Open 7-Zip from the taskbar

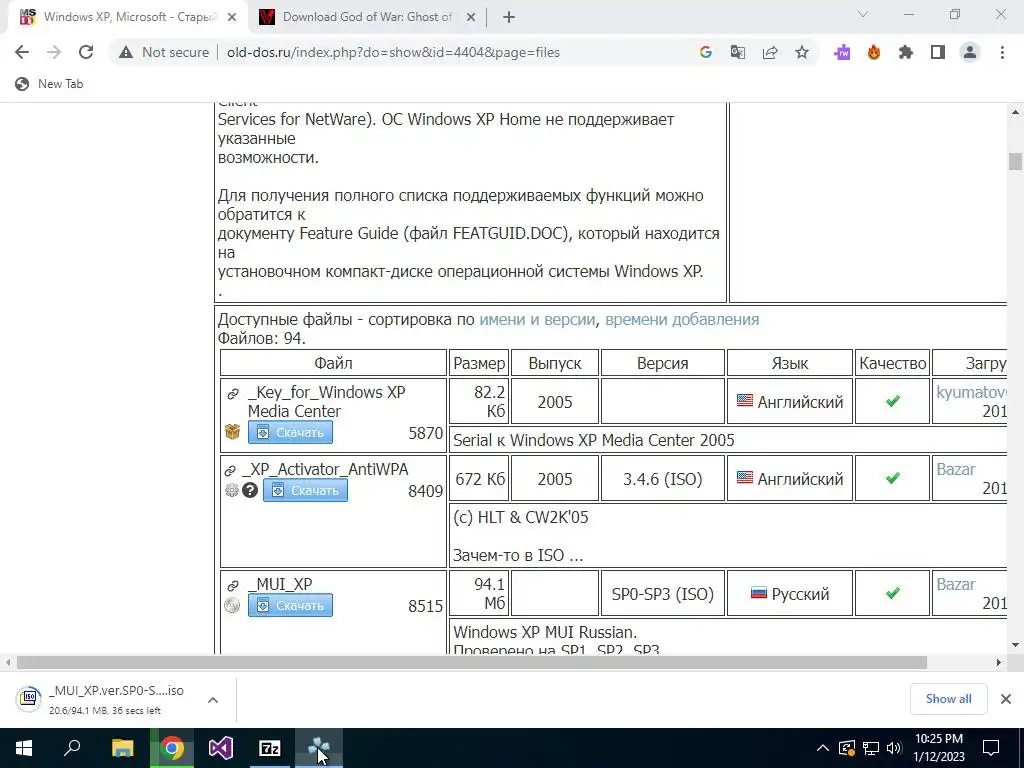point(270,748)
